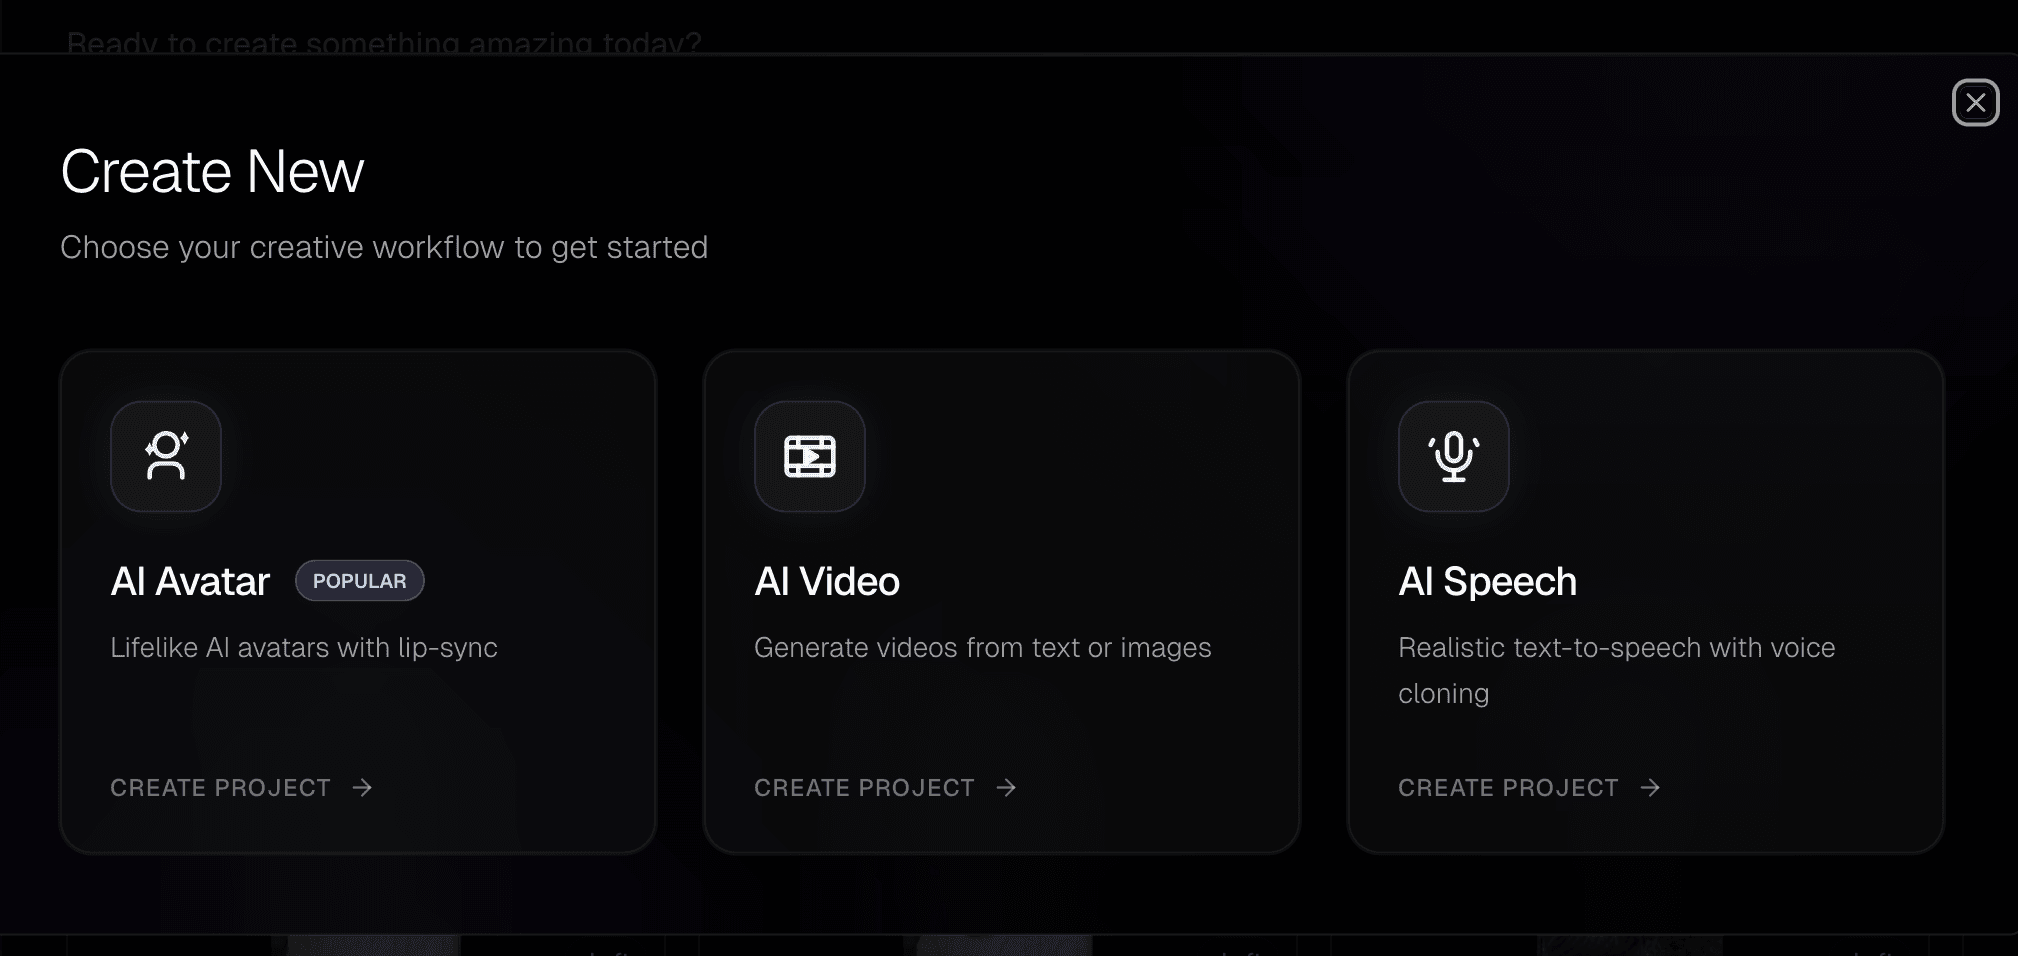
Task: Click the arrow next to AI Avatar's Create Project
Action: coord(362,788)
